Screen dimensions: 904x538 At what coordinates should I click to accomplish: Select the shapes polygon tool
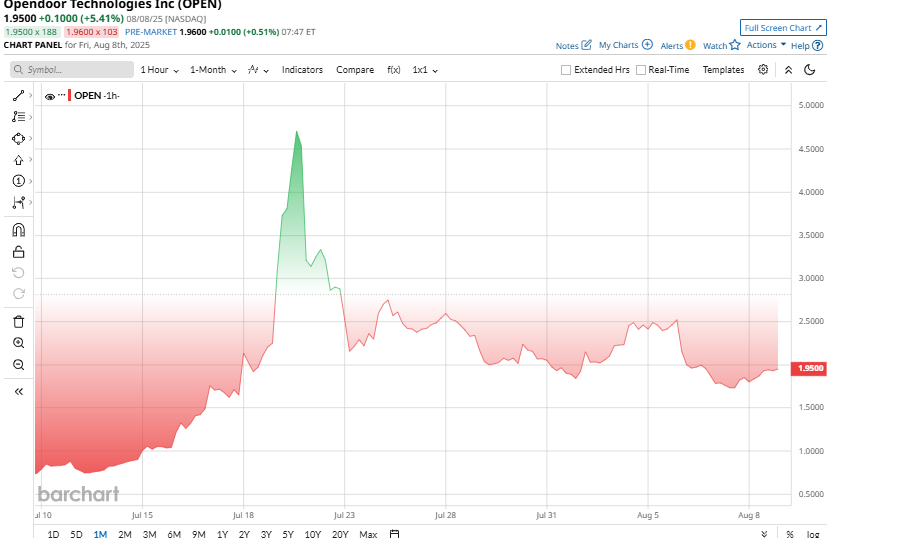18,138
